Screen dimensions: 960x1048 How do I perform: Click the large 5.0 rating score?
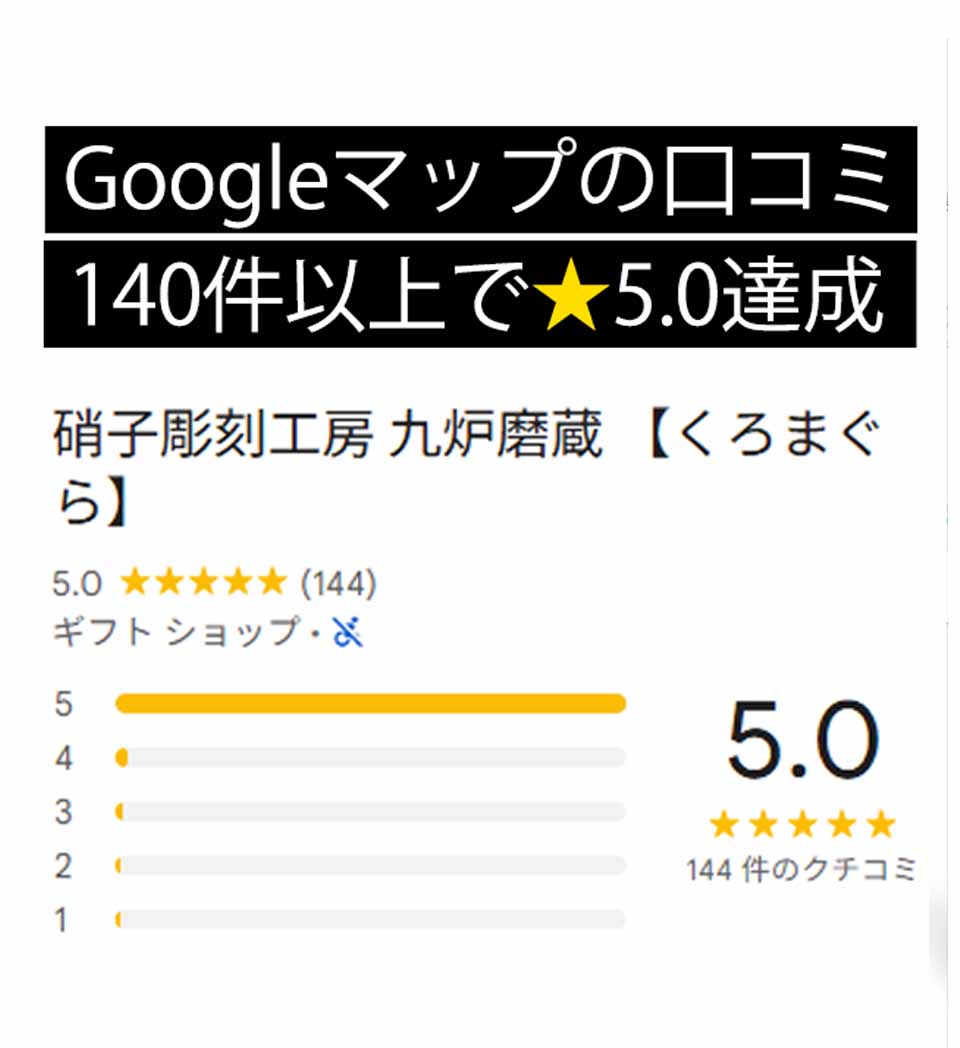coord(802,742)
